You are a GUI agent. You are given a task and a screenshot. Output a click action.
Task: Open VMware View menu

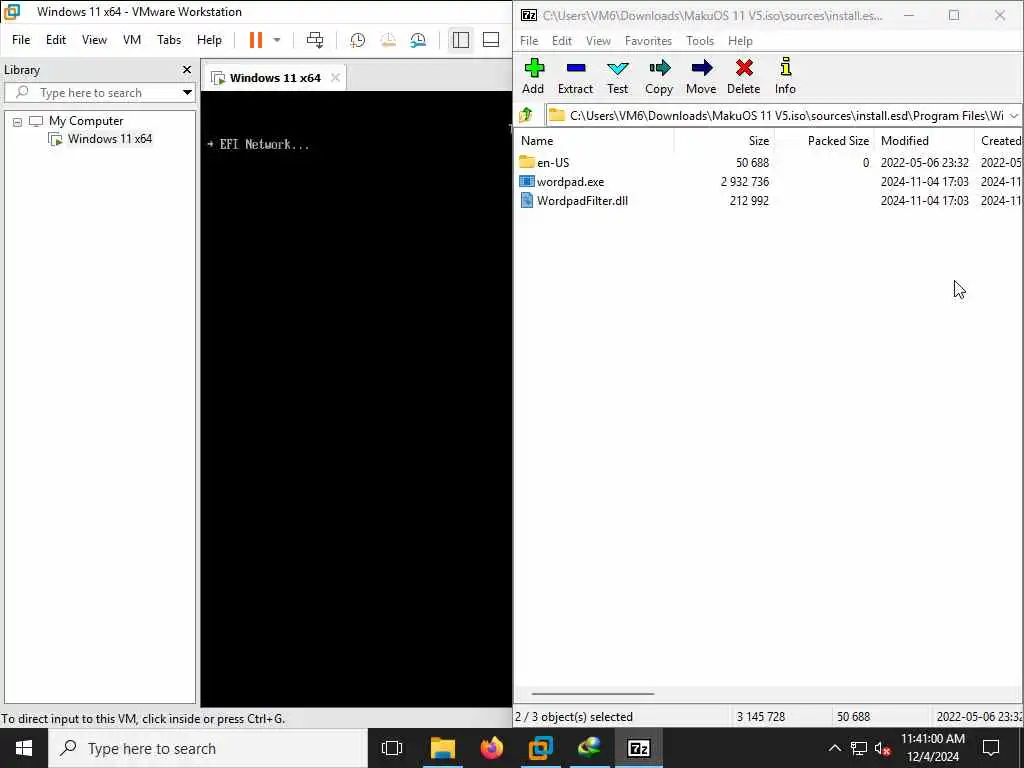94,40
